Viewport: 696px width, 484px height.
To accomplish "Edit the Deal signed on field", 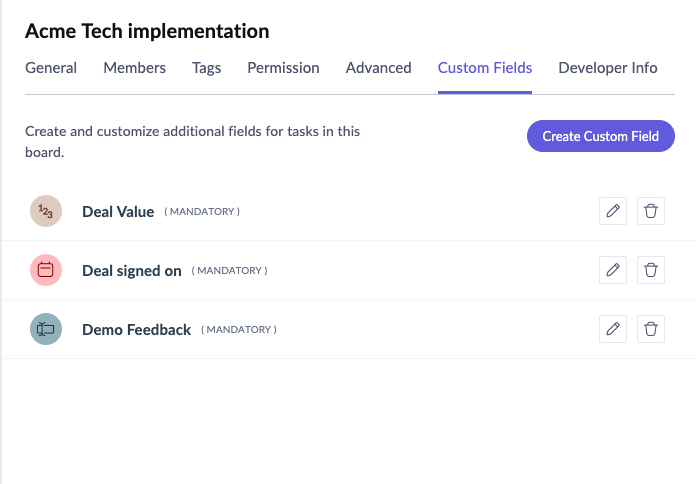I will (613, 270).
